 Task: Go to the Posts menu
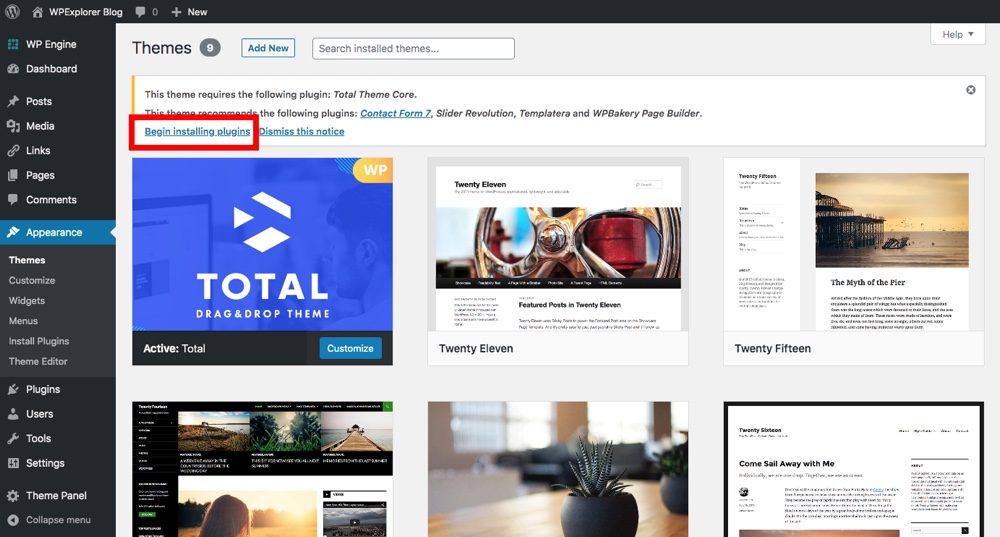39,101
